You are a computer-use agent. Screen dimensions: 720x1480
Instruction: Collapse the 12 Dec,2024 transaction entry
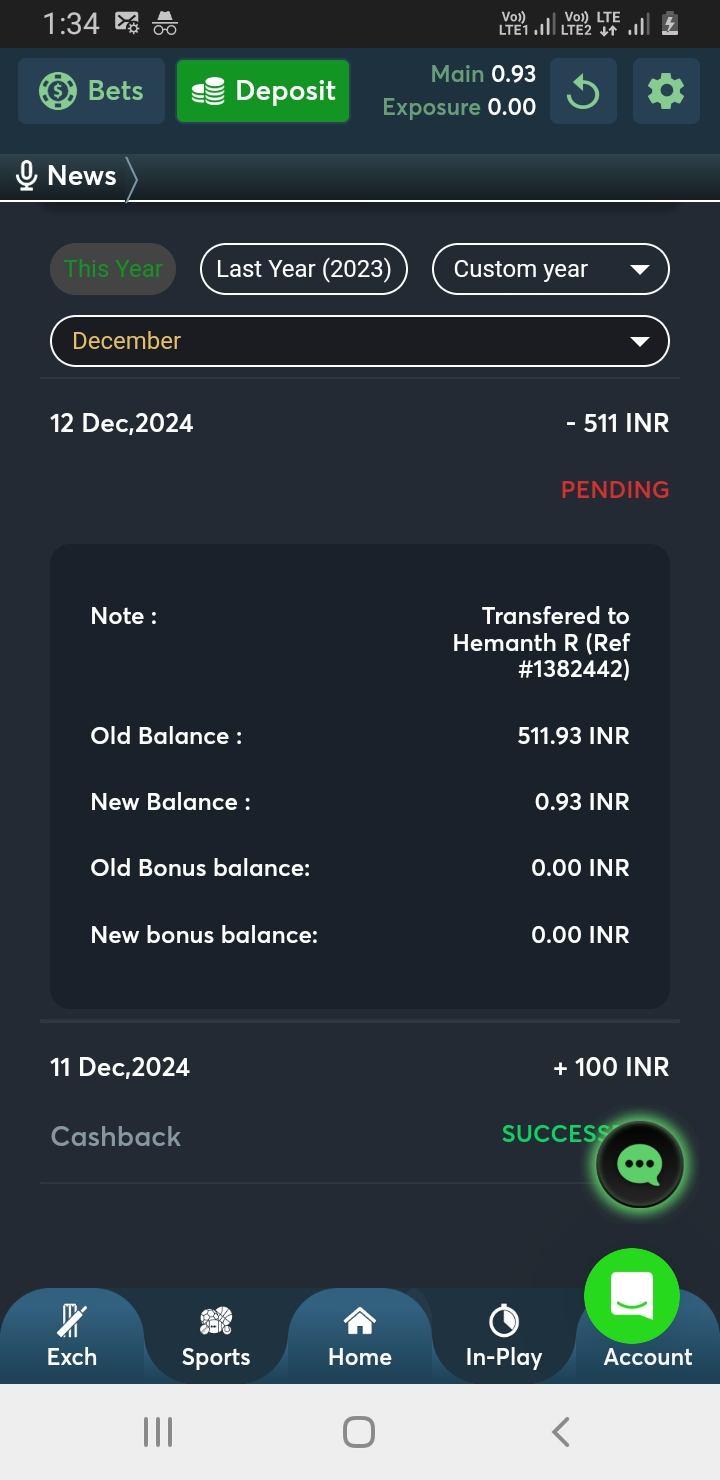tap(360, 424)
